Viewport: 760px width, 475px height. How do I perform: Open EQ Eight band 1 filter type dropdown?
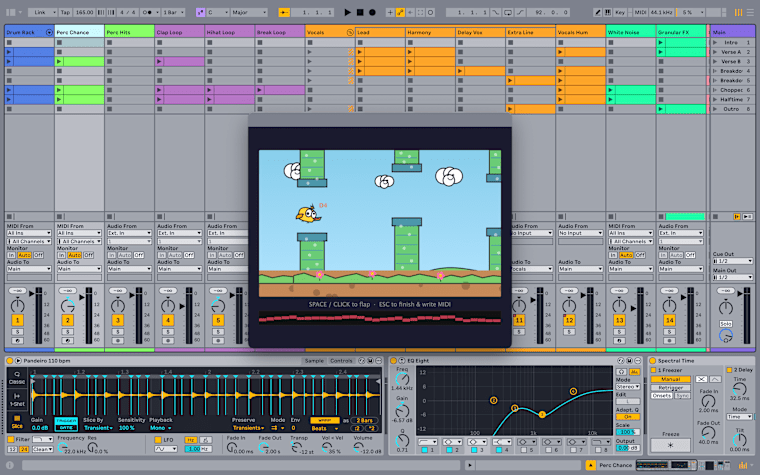pyautogui.click(x=428, y=442)
